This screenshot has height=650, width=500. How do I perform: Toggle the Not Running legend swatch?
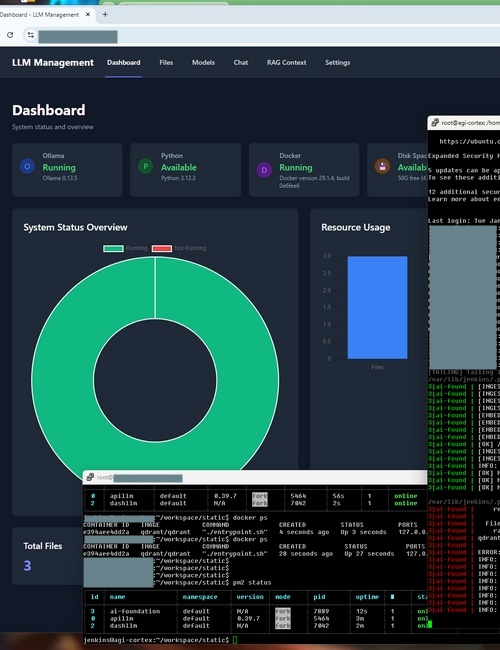pos(162,248)
